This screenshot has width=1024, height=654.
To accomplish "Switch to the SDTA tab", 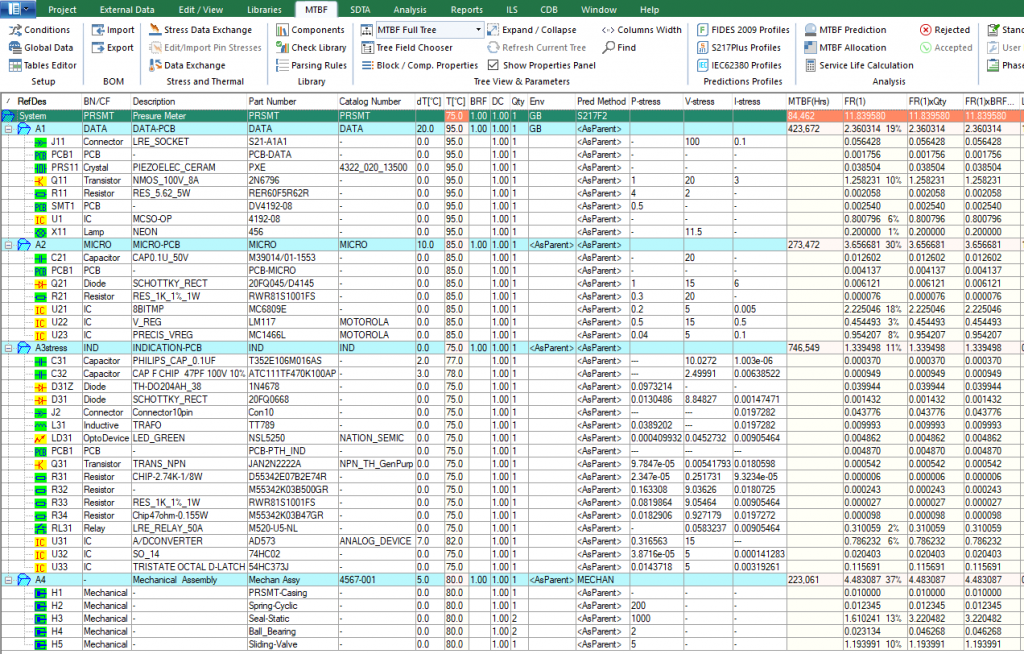I will click(360, 10).
